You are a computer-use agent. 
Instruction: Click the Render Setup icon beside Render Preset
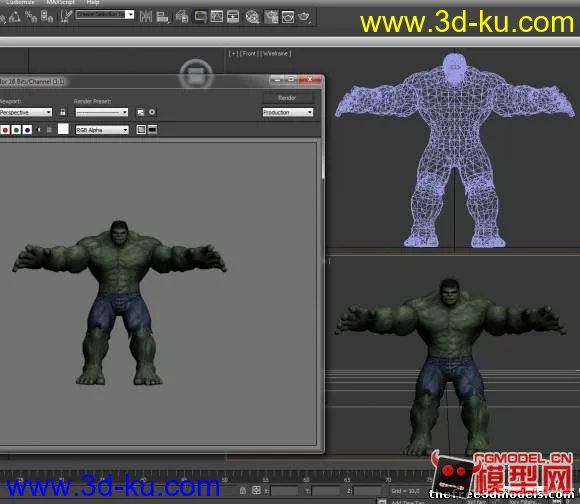[x=140, y=112]
